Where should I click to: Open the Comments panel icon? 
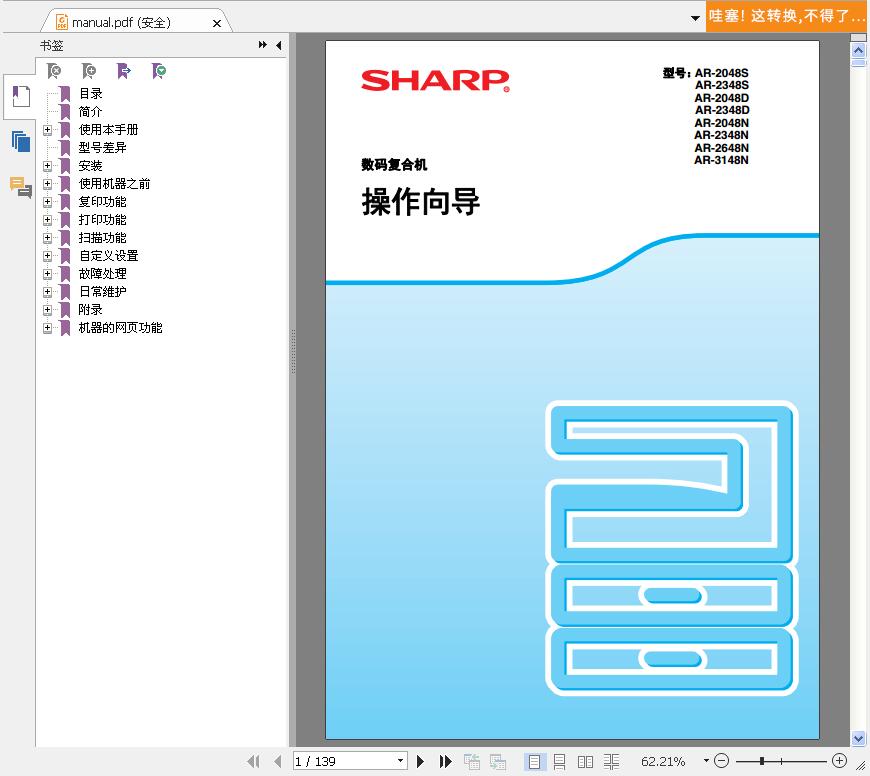21,187
